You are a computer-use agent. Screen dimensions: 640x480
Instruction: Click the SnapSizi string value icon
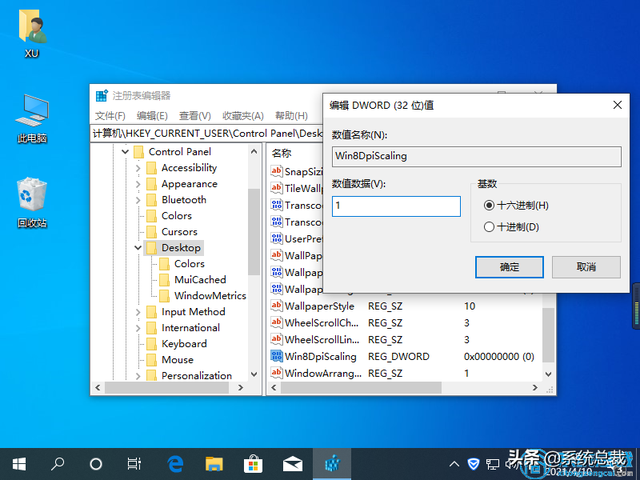tap(276, 171)
